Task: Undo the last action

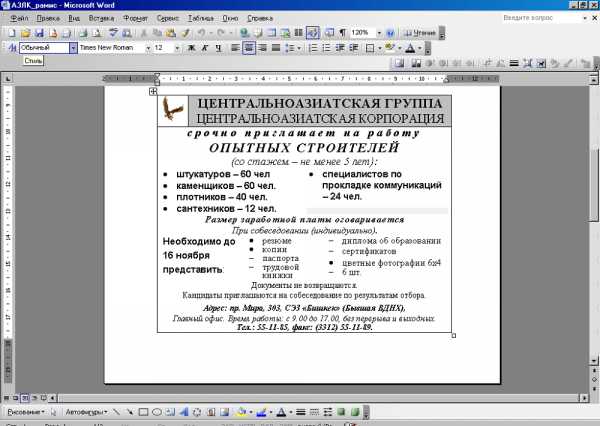Action: (x=201, y=33)
